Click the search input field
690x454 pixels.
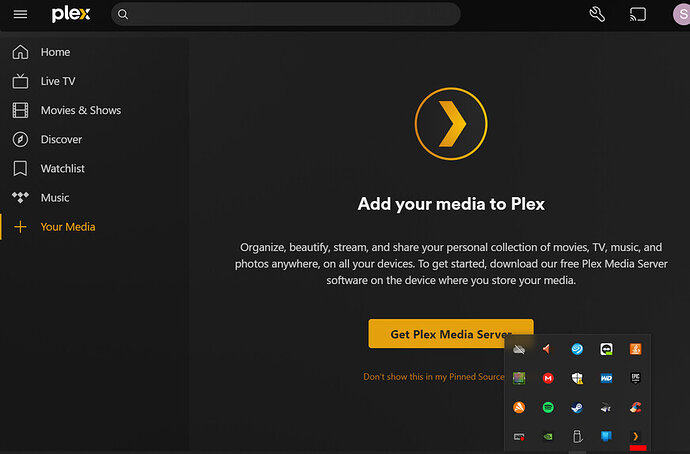tap(290, 15)
